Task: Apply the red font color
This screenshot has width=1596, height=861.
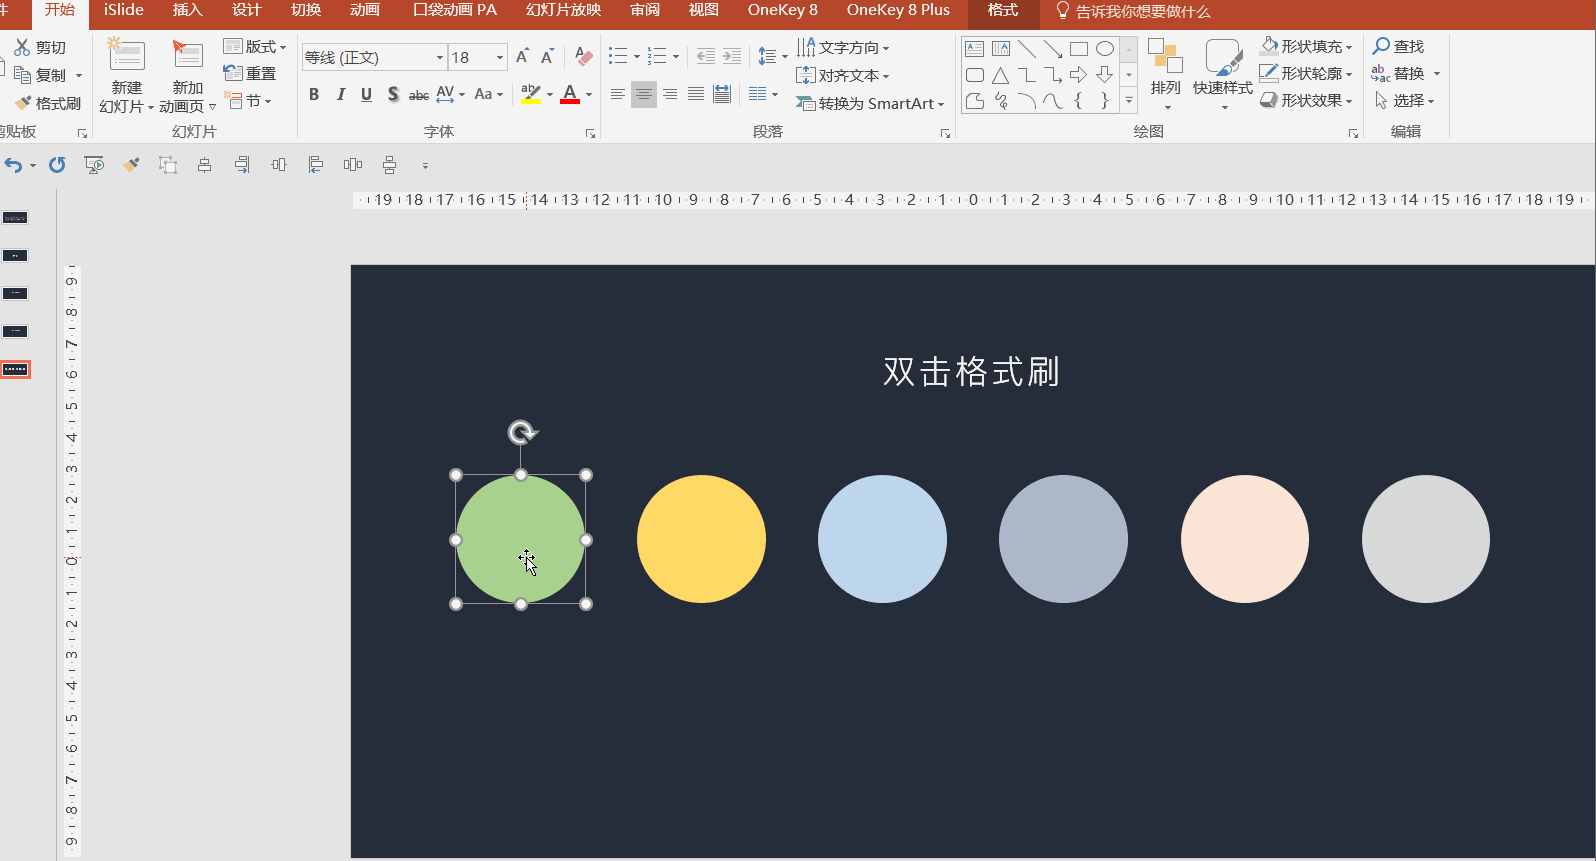Action: point(570,94)
